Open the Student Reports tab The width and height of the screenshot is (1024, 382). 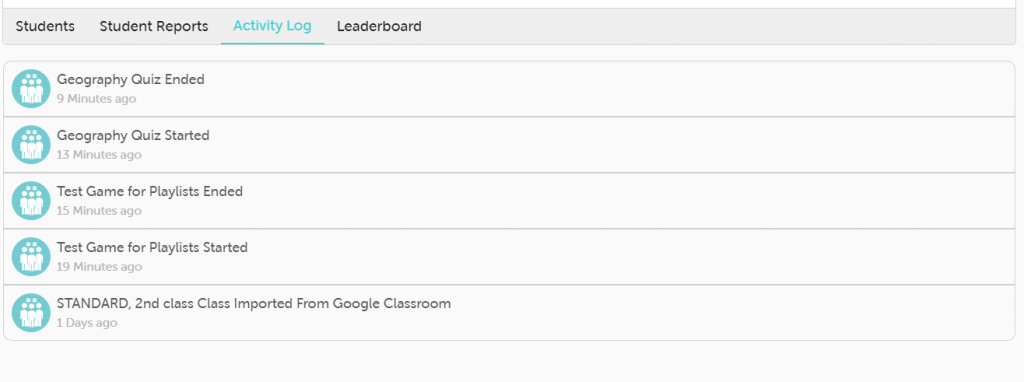click(154, 26)
